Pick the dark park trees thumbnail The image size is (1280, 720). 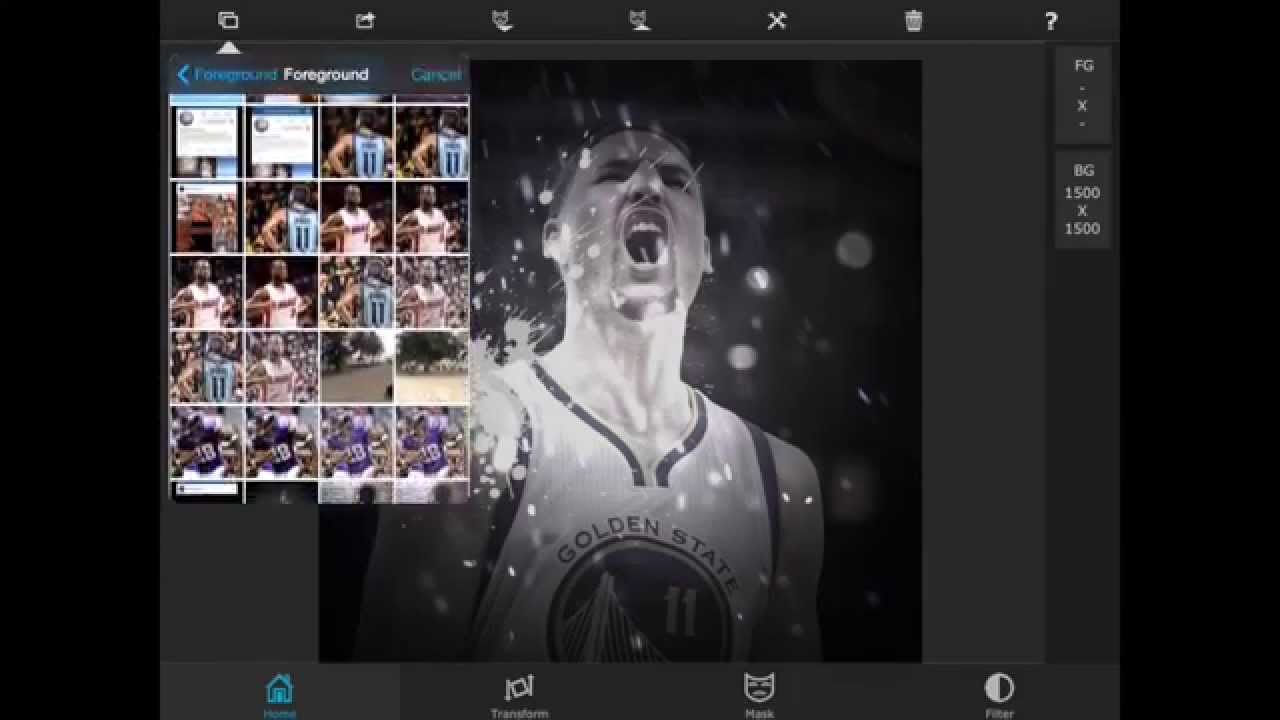pyautogui.click(x=356, y=367)
